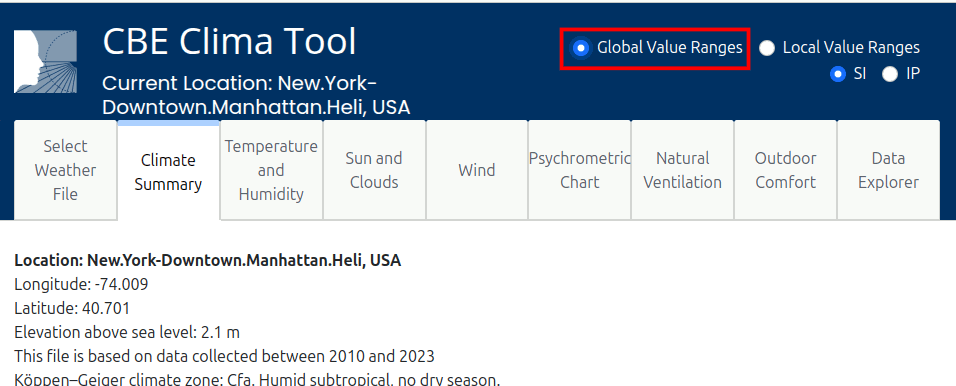Image resolution: width=956 pixels, height=386 pixels.
Task: Choose the IP units radio button
Action: click(890, 74)
